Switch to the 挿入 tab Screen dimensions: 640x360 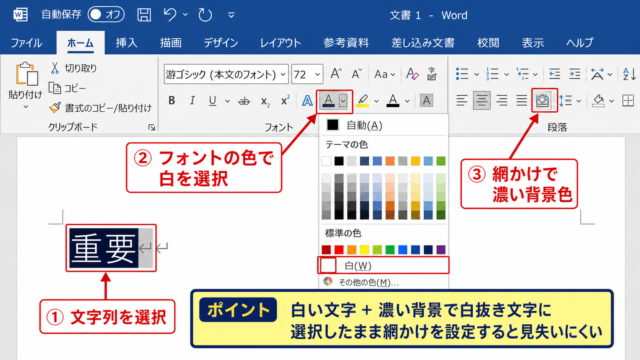click(126, 43)
